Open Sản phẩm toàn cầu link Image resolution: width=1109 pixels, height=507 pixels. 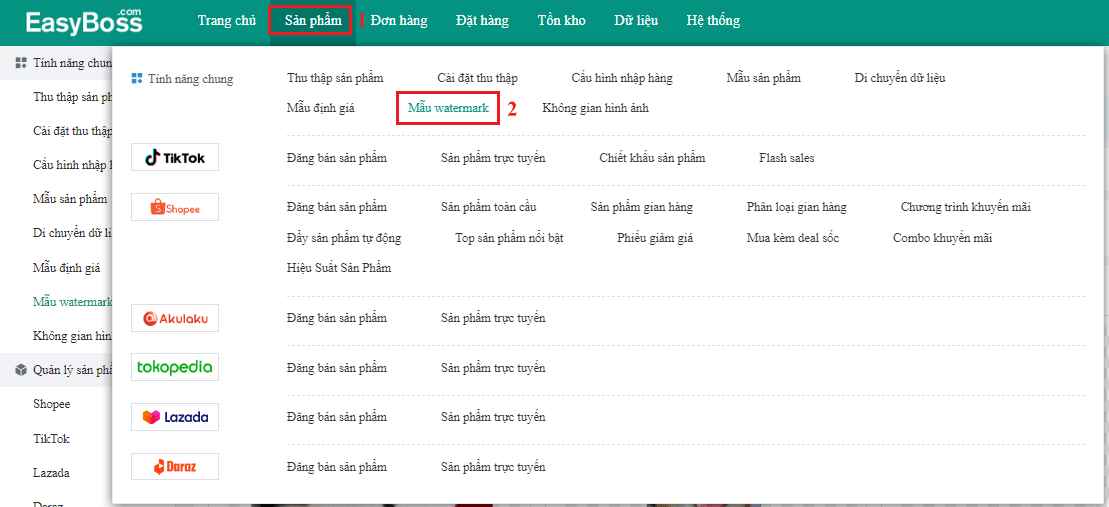[489, 207]
